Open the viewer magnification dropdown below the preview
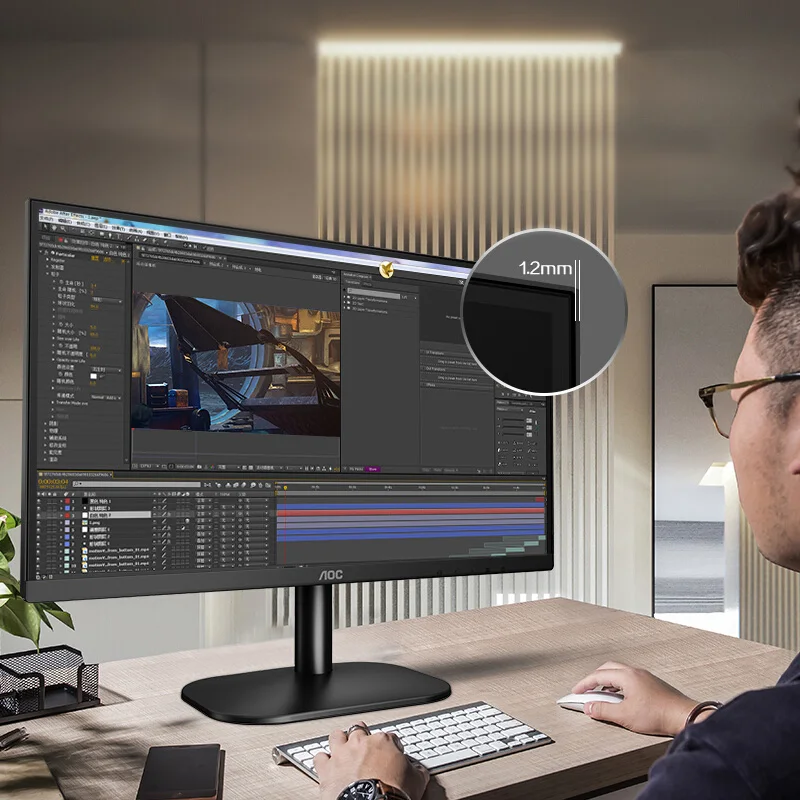800x800 pixels. [149, 466]
